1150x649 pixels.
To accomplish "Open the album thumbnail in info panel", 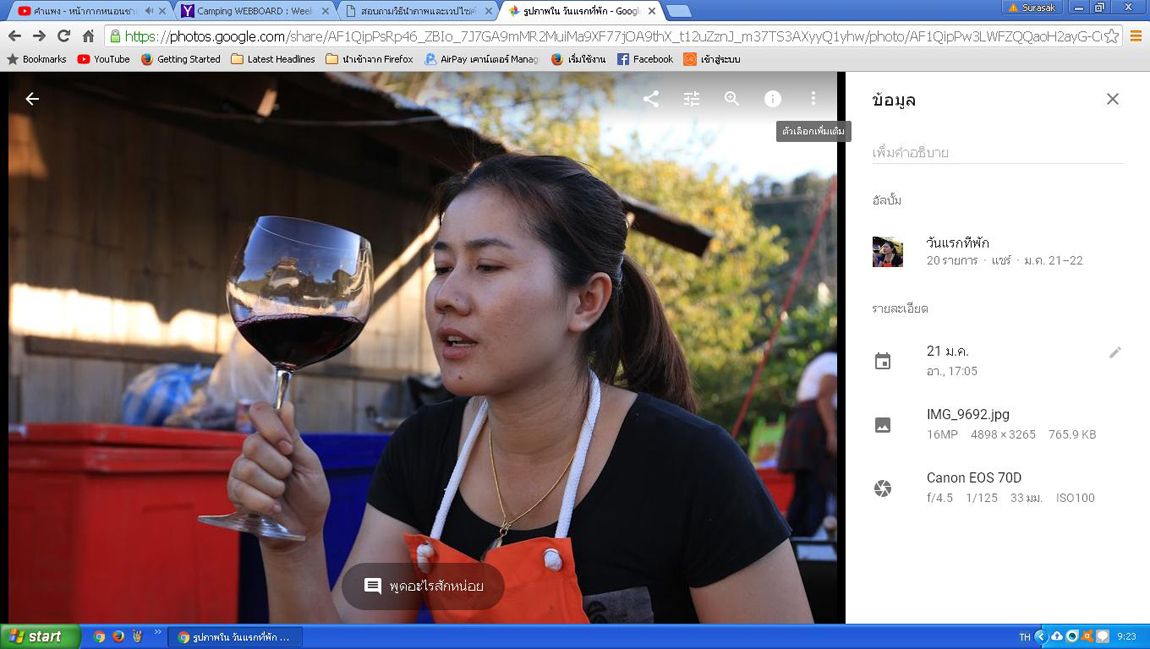I will pyautogui.click(x=887, y=251).
